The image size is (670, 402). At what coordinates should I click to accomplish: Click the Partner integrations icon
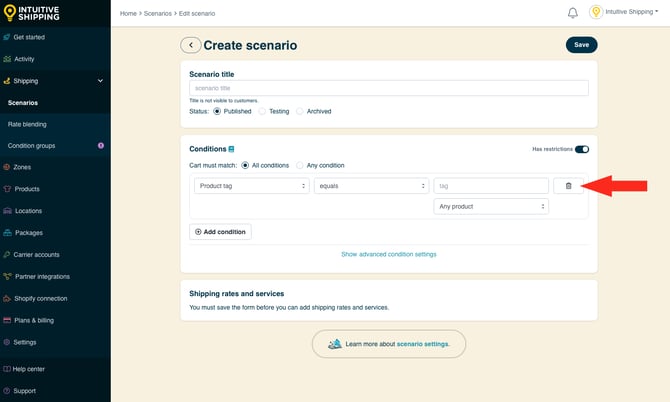(7, 276)
